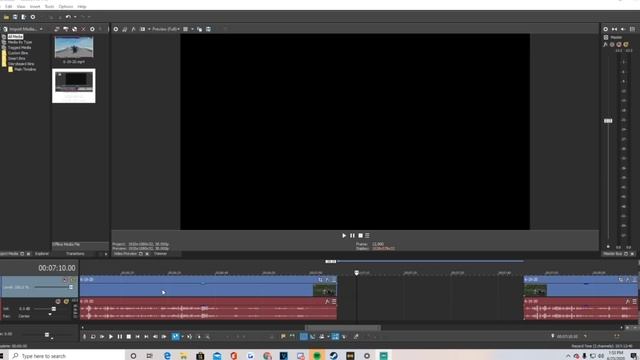Click timeline timecode display 00:07:10.00
Screen dimensions: 640x360
tap(57, 268)
